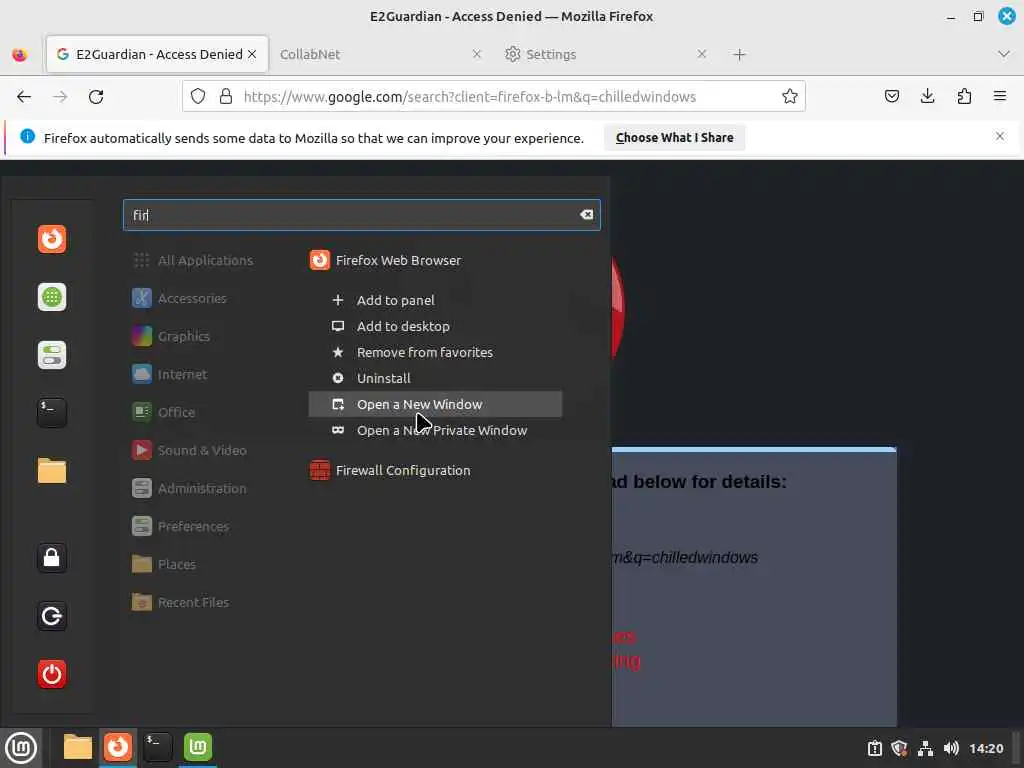This screenshot has height=768, width=1024.
Task: Launch Firewall Configuration result
Action: pos(435,470)
